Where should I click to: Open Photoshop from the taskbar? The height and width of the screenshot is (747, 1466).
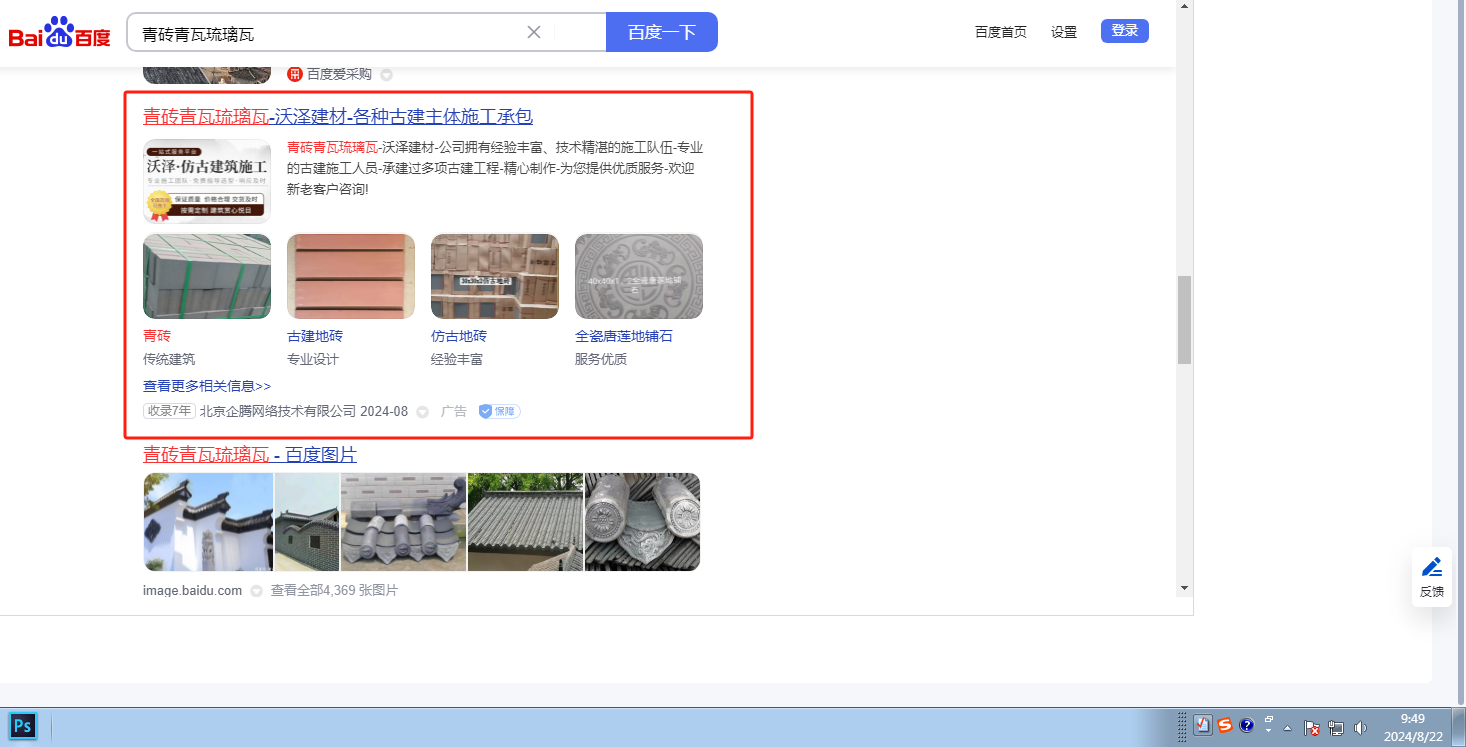23,726
